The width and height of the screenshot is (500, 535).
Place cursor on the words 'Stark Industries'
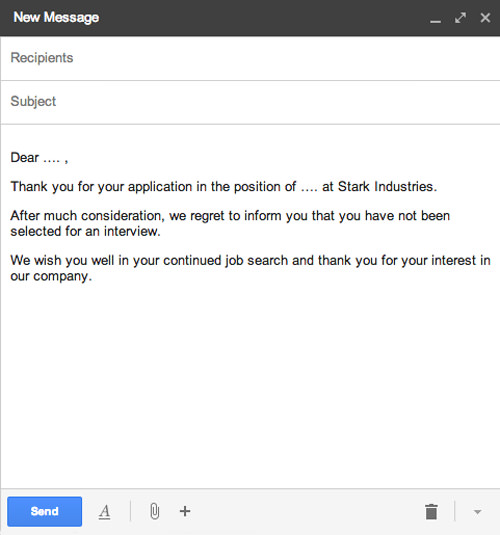[x=386, y=187]
